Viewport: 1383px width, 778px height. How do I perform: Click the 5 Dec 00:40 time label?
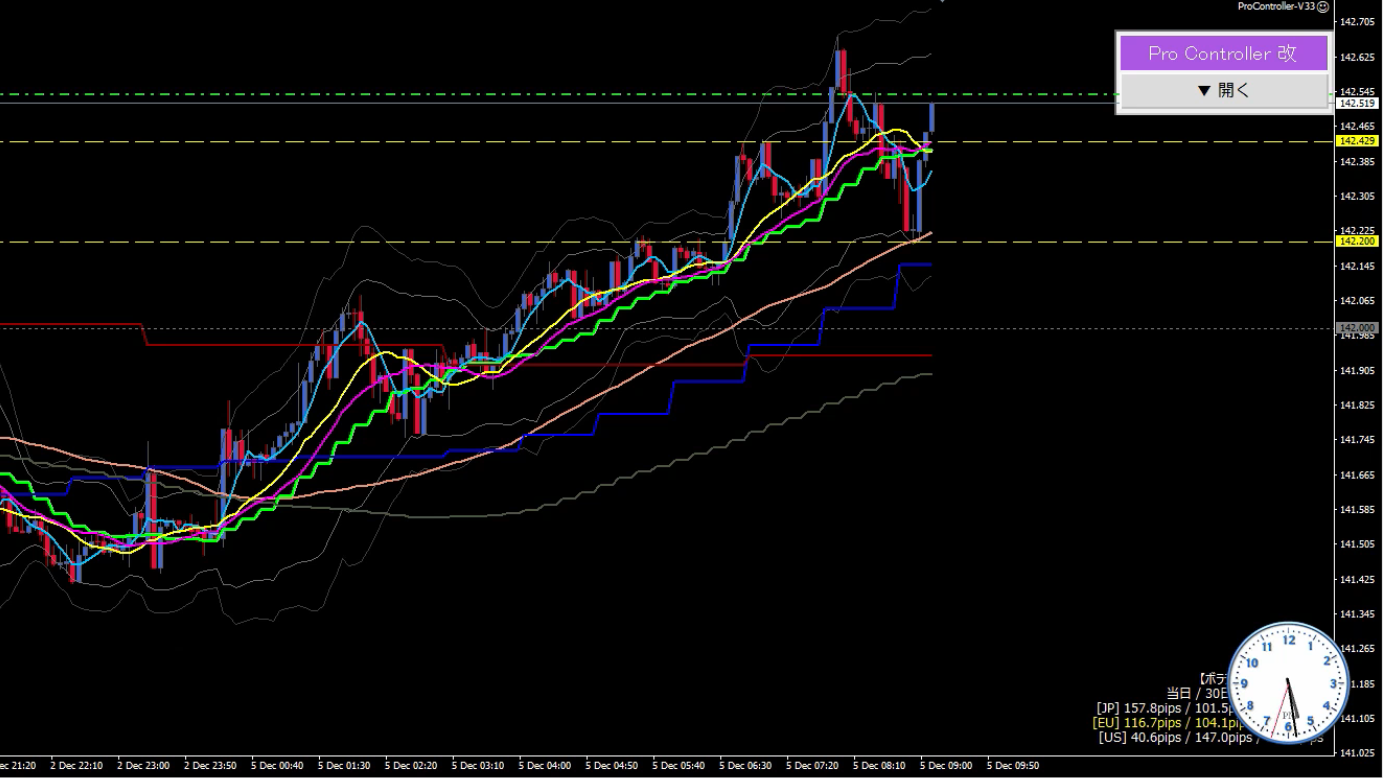coord(277,766)
